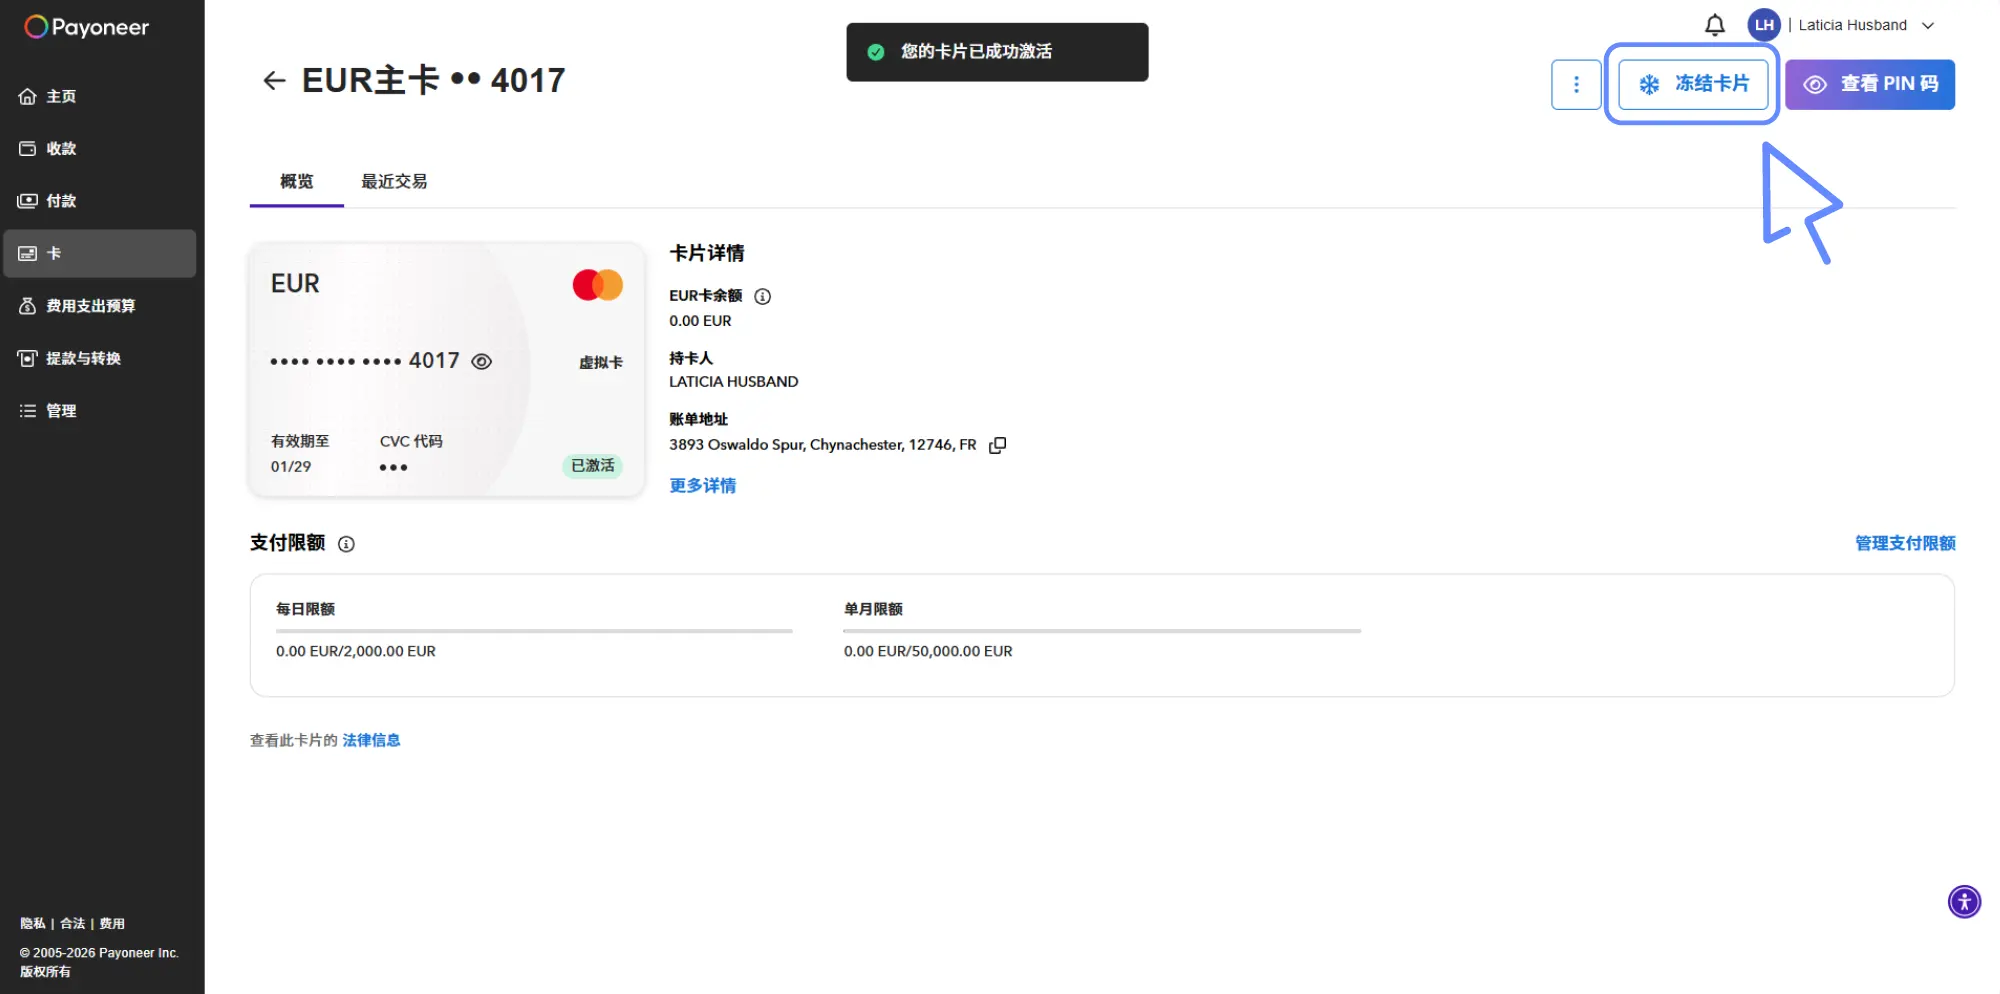
Task: Click the 0.00 EUR/2,000.00 EUR value
Action: tap(356, 651)
